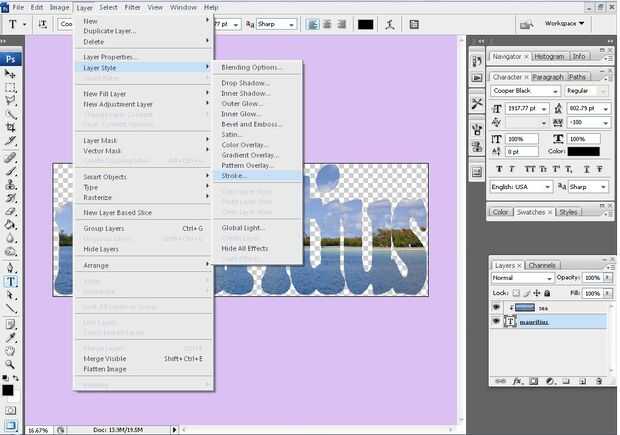
Task: Select the Eraser tool
Action: point(10,212)
